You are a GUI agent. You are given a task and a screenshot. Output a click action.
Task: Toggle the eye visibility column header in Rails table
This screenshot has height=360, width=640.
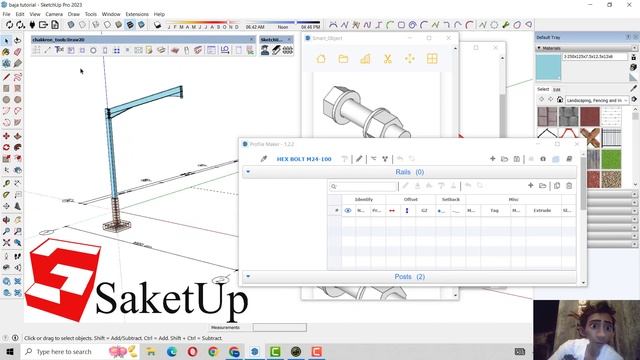tap(348, 211)
